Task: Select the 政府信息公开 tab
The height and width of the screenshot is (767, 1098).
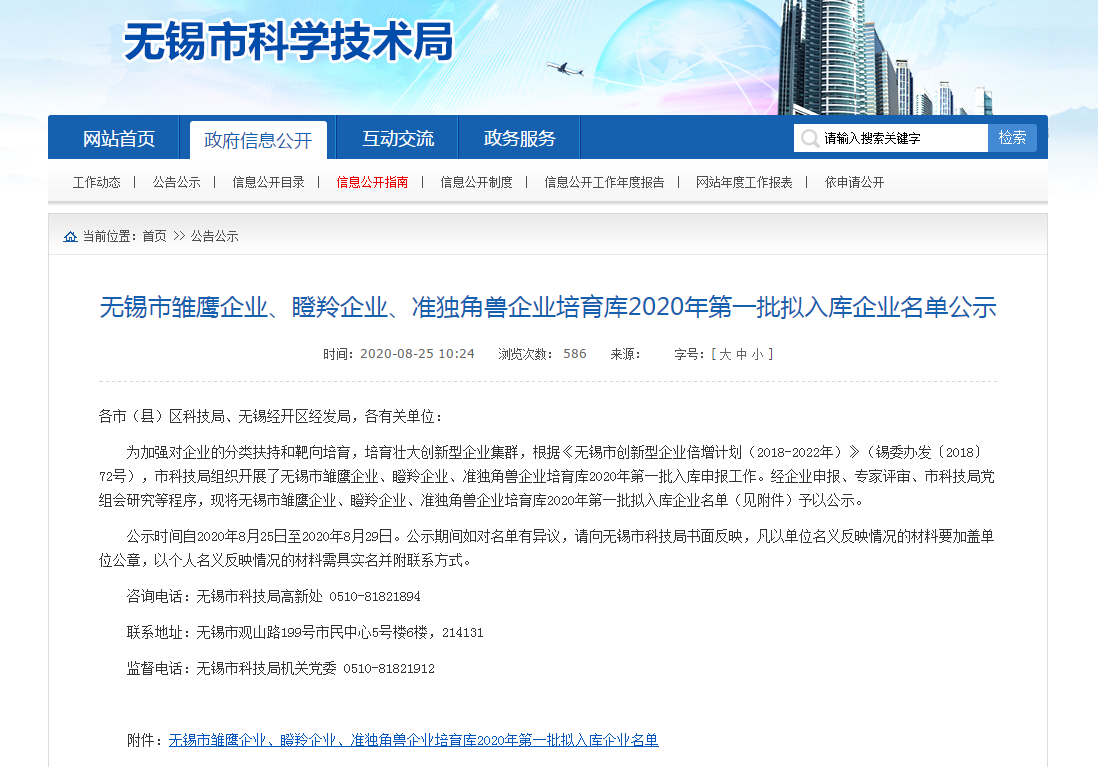Action: pos(258,140)
